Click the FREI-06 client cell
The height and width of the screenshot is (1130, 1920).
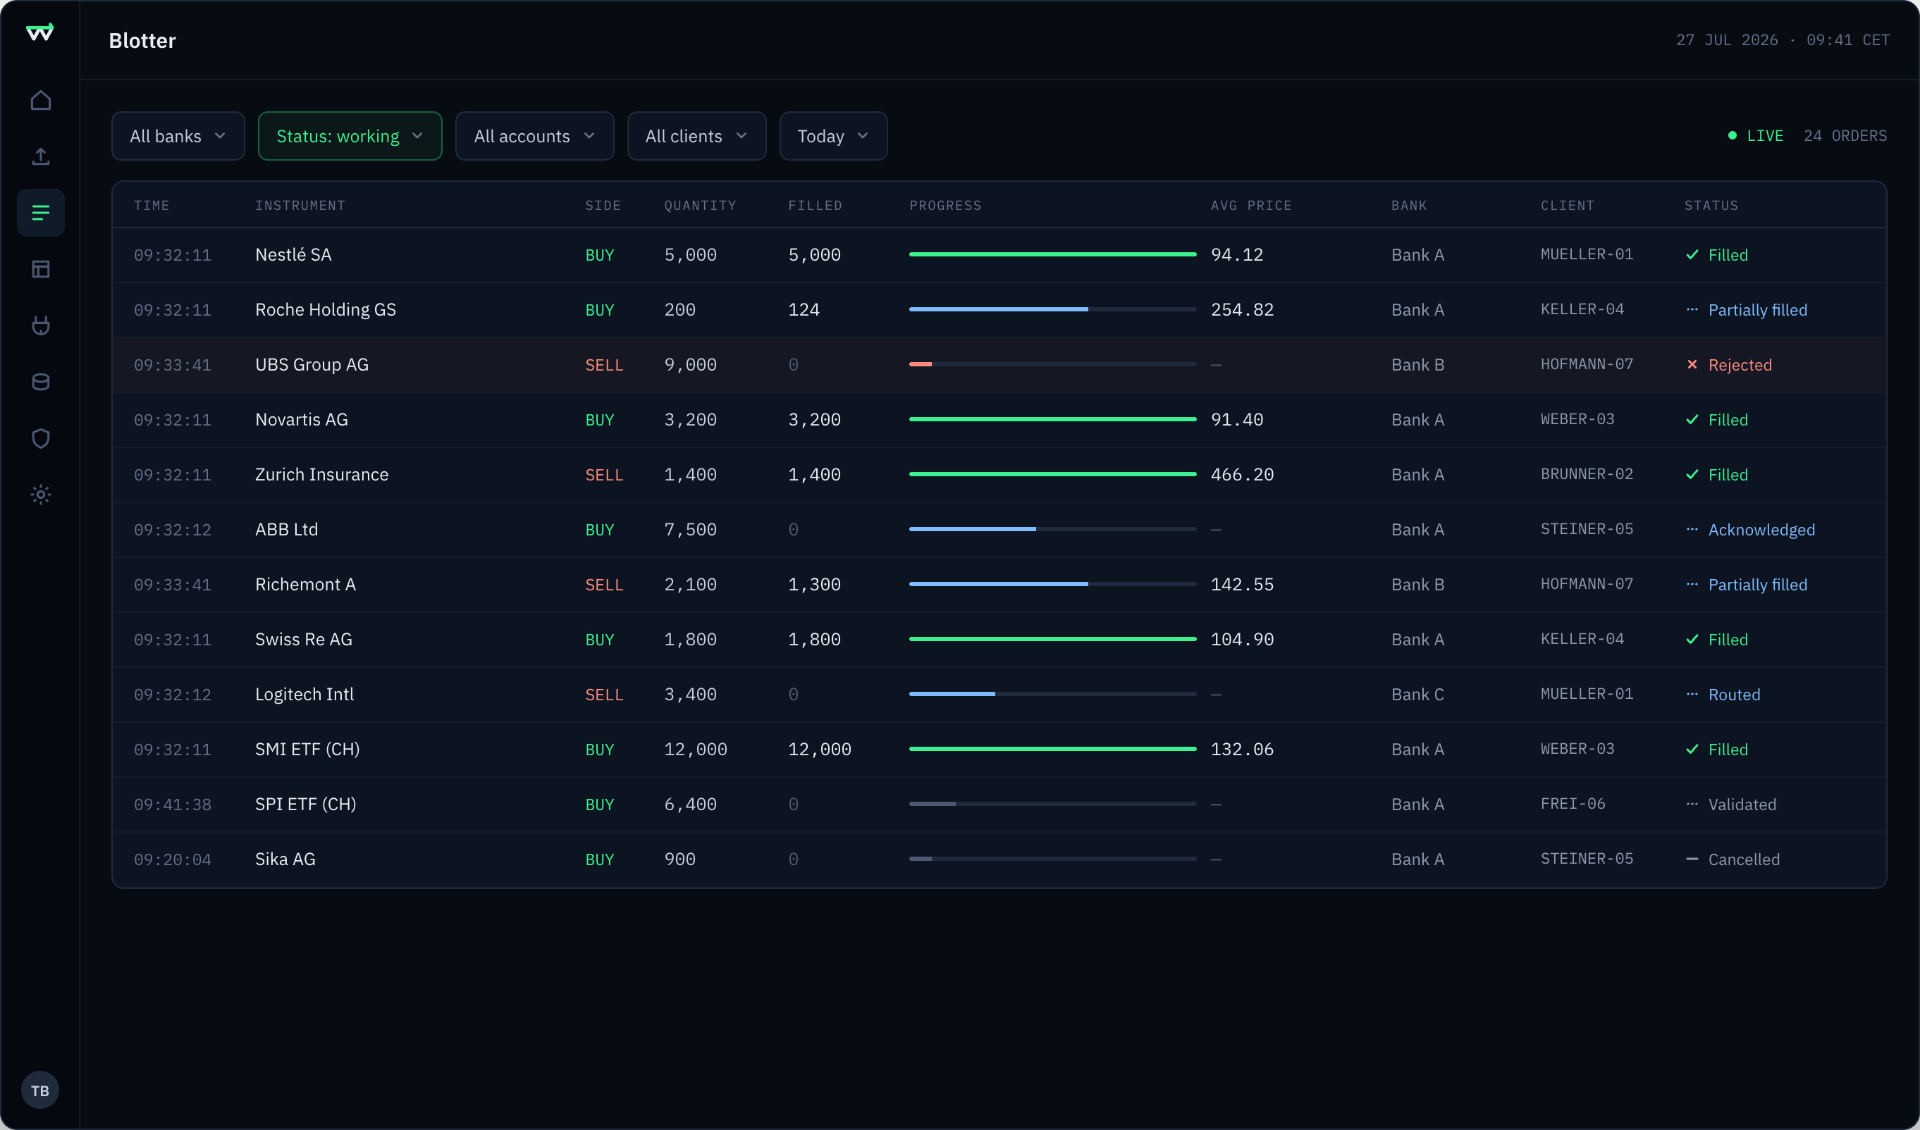click(1572, 804)
